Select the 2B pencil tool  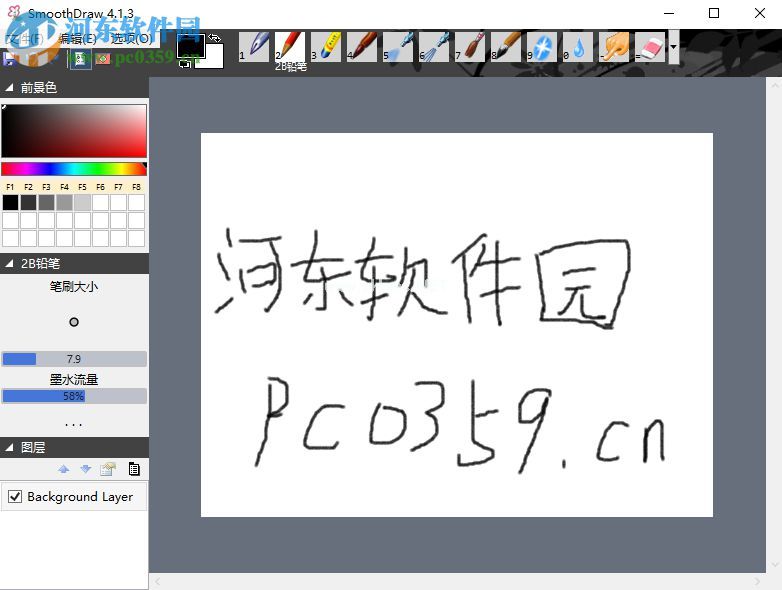pyautogui.click(x=290, y=47)
